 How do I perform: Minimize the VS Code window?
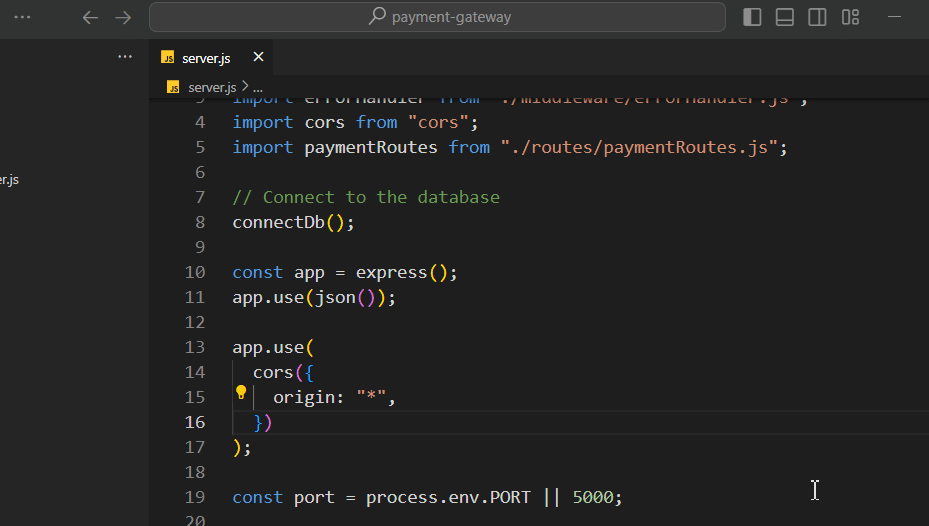click(x=894, y=17)
